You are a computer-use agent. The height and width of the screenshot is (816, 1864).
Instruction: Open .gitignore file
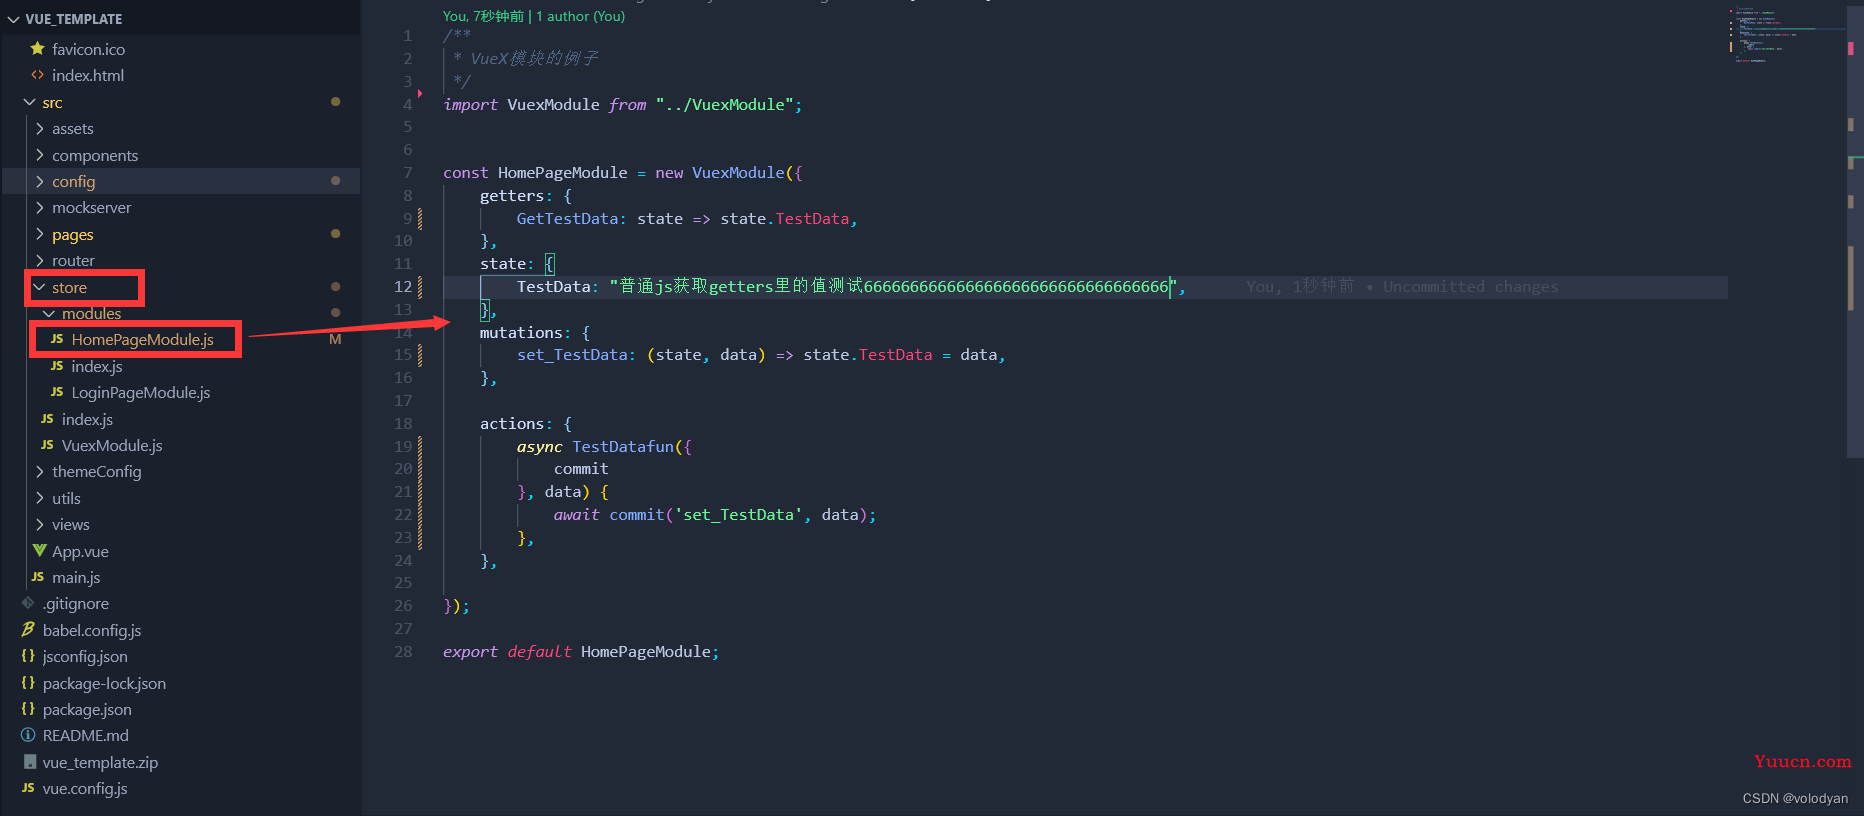coord(76,603)
